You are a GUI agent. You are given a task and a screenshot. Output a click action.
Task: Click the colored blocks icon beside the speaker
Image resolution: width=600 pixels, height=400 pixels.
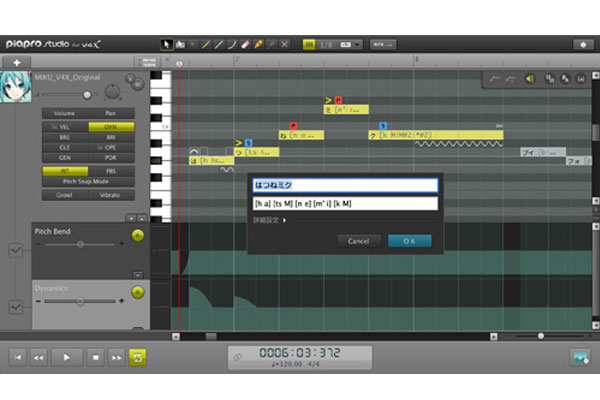coord(549,79)
